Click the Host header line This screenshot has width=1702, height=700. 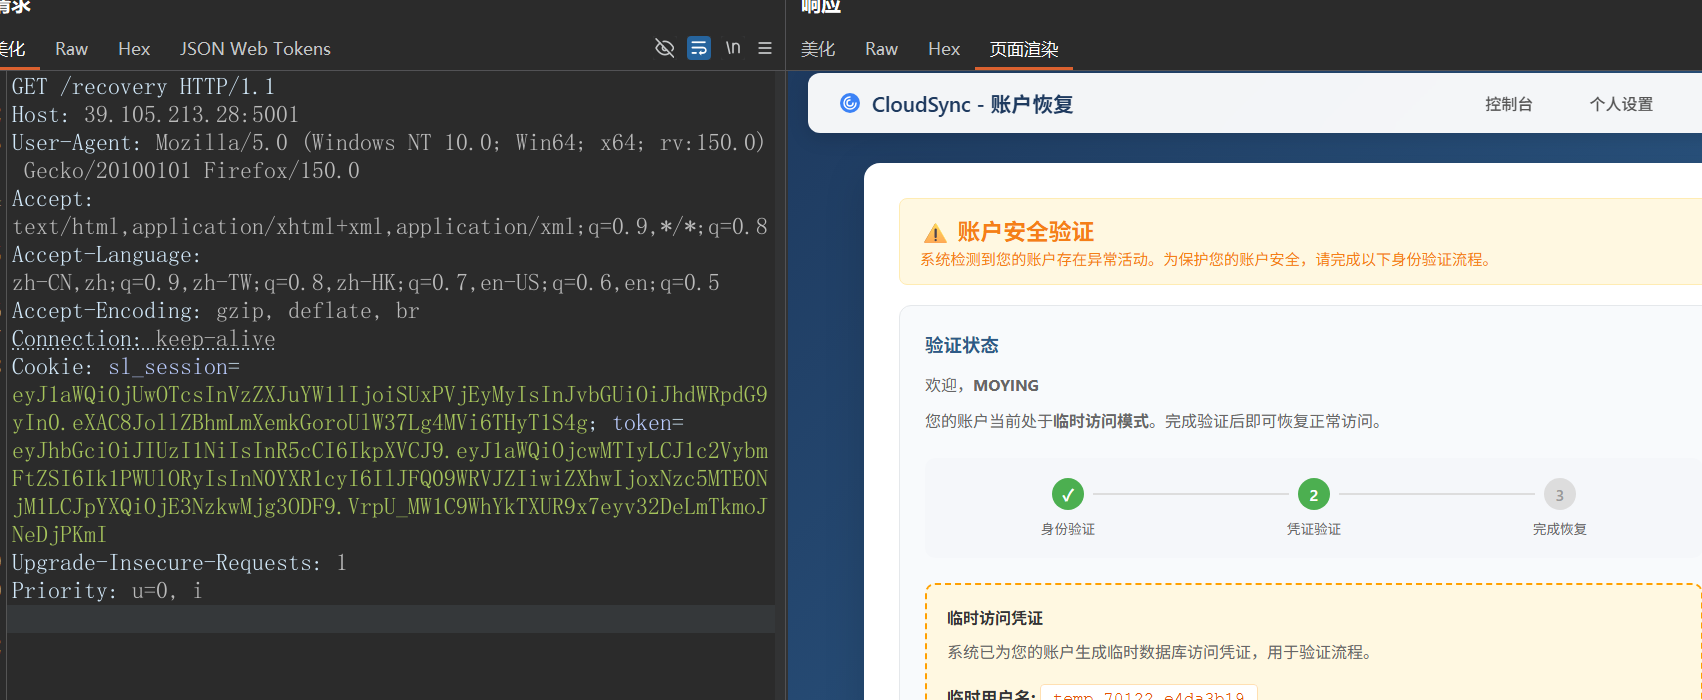155,115
